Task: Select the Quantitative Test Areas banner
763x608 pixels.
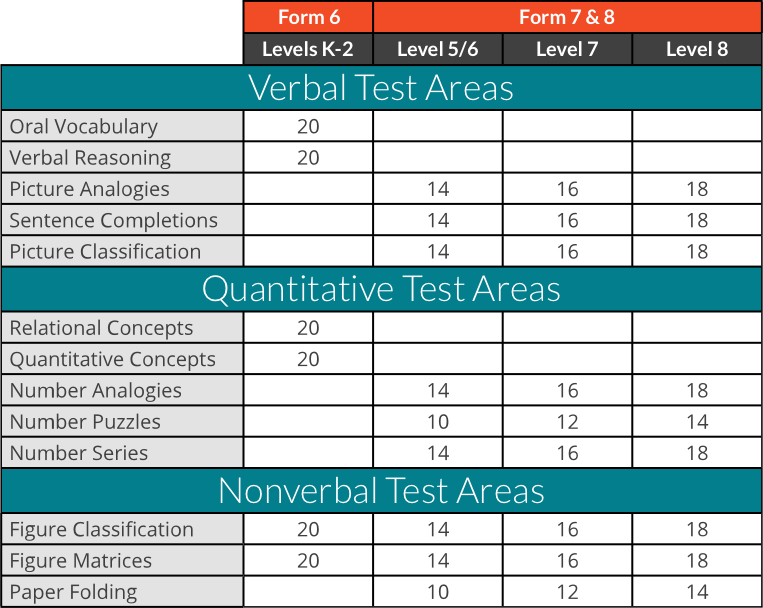Action: tap(381, 289)
